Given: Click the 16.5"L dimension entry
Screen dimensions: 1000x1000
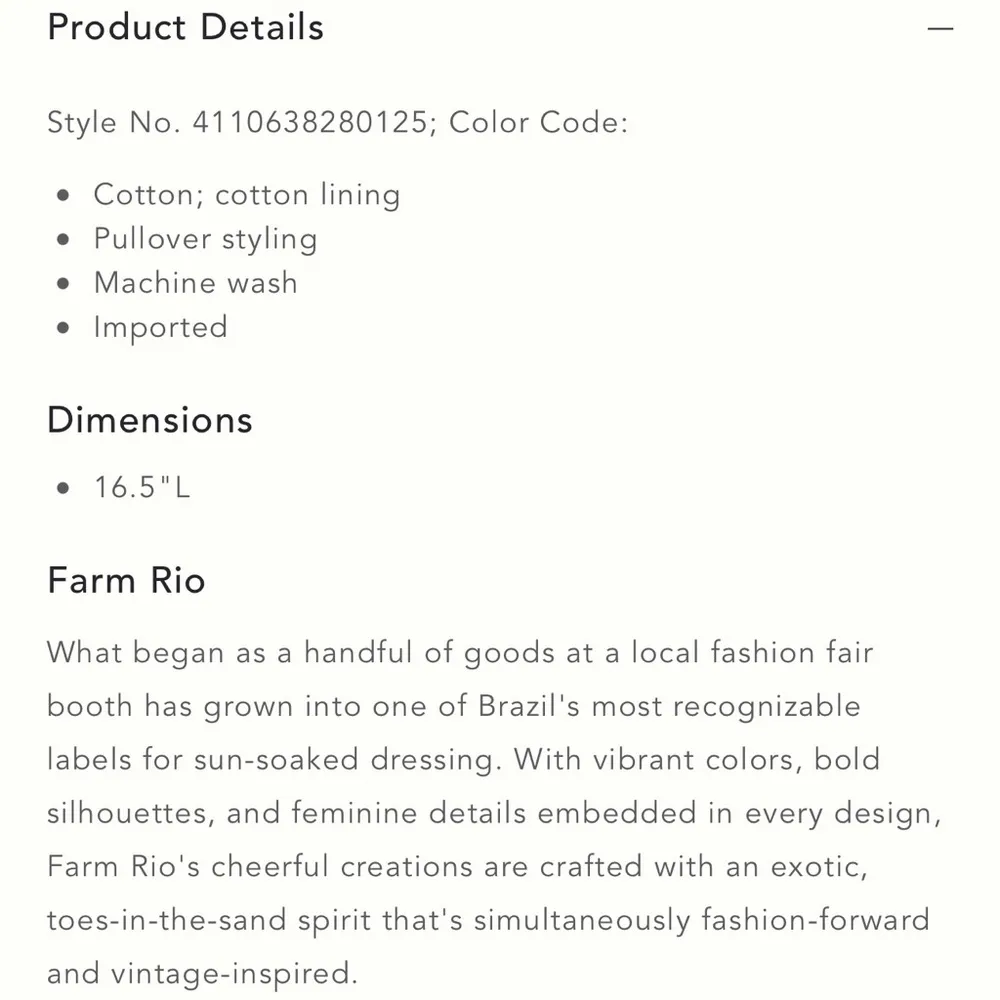Looking at the screenshot, I should point(142,488).
